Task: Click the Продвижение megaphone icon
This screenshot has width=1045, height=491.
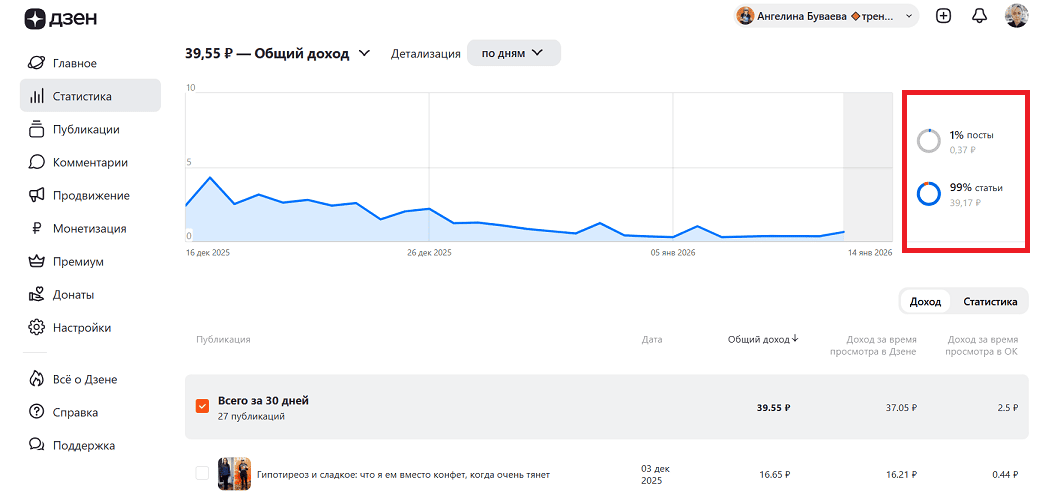Action: 37,195
